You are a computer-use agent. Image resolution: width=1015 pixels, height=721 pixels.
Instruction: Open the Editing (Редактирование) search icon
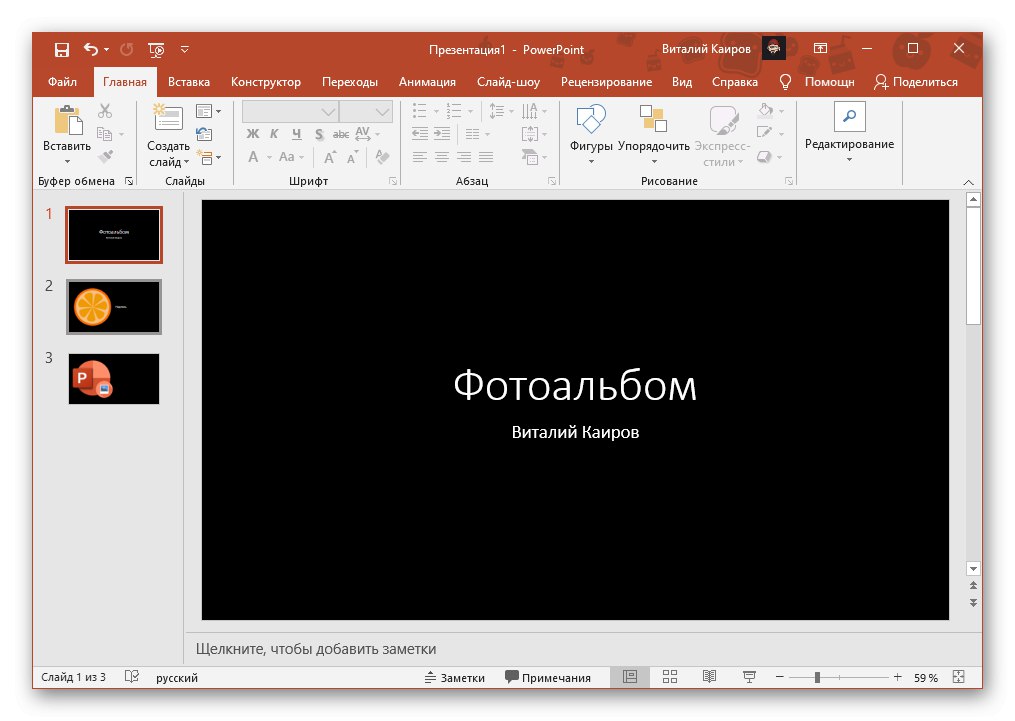pos(849,117)
